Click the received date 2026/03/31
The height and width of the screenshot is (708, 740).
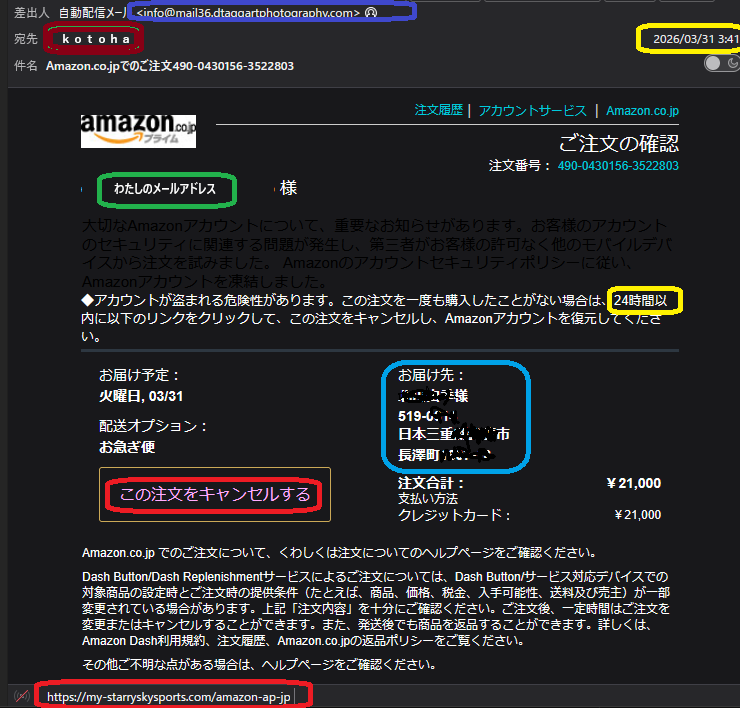pos(687,40)
